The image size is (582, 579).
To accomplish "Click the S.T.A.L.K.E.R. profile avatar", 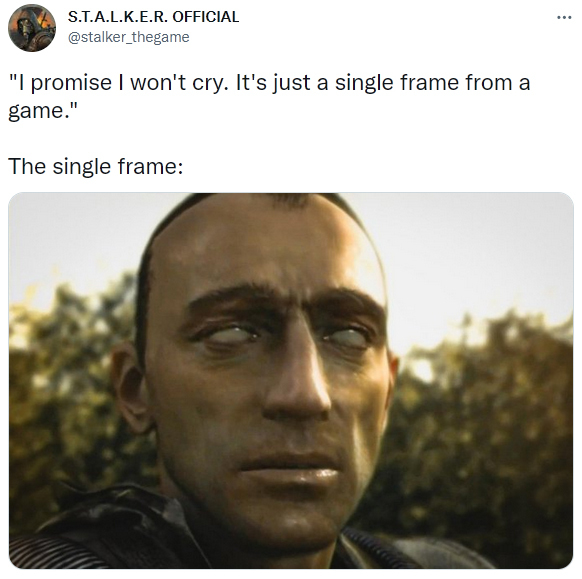I will pyautogui.click(x=32, y=28).
